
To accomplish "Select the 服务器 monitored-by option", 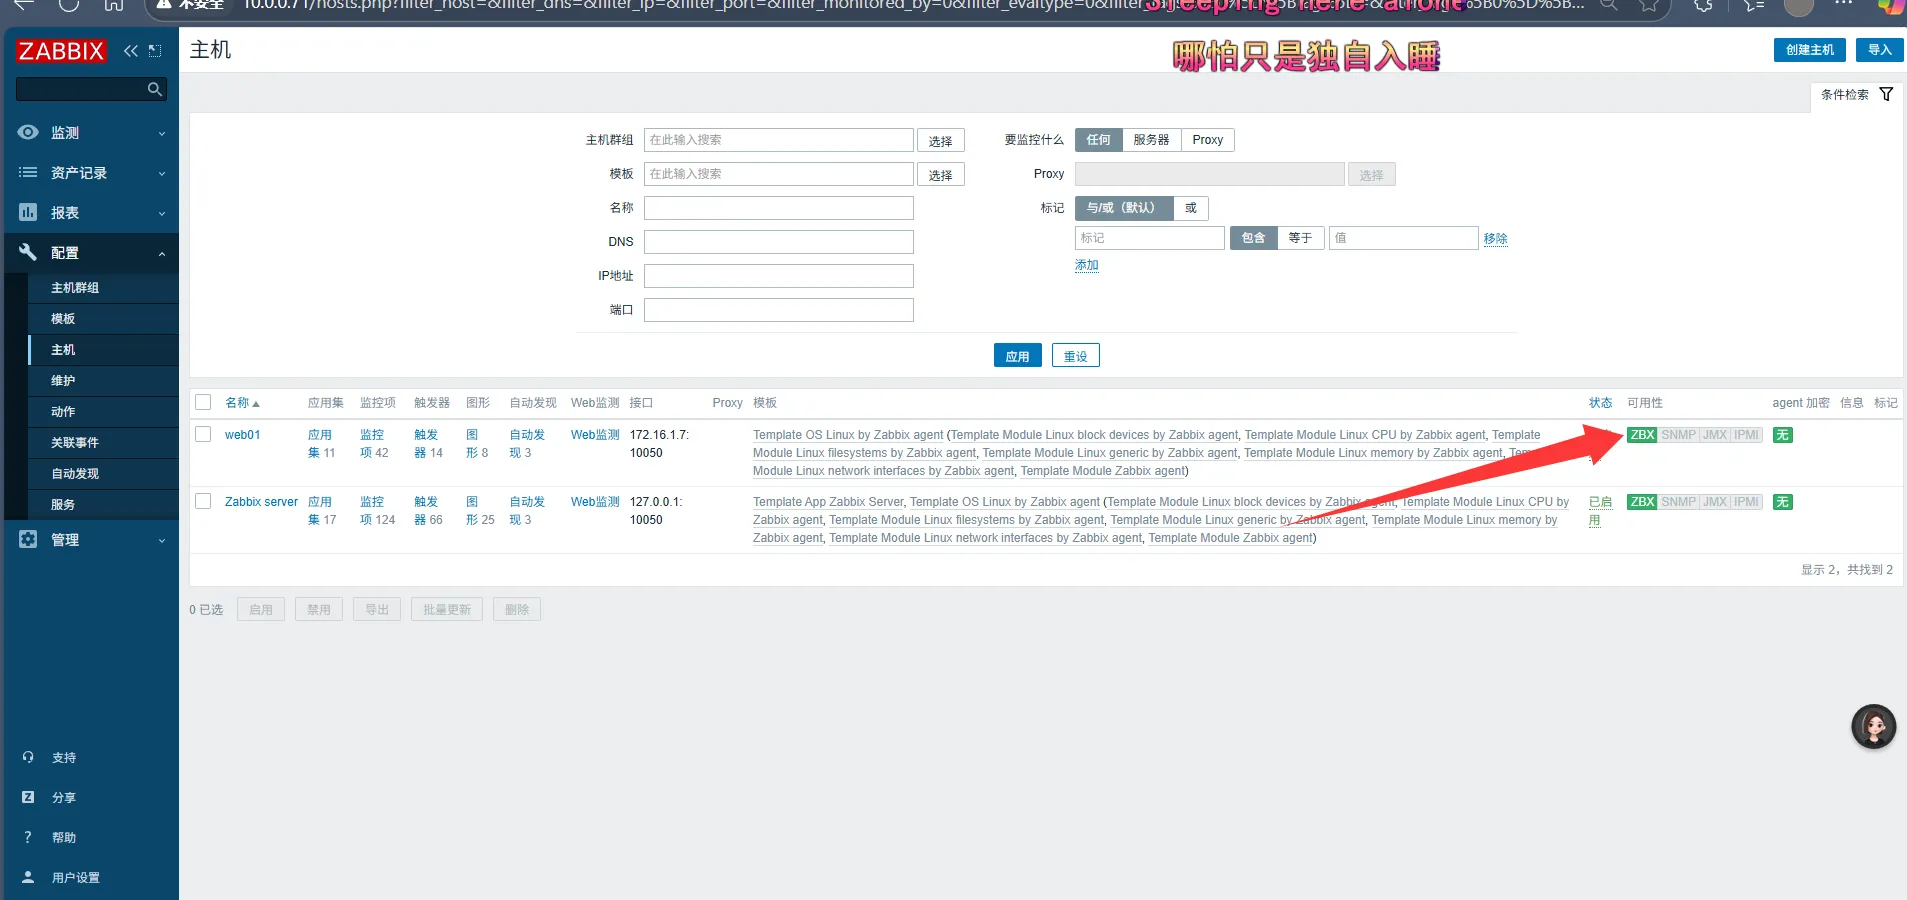I will point(1151,140).
